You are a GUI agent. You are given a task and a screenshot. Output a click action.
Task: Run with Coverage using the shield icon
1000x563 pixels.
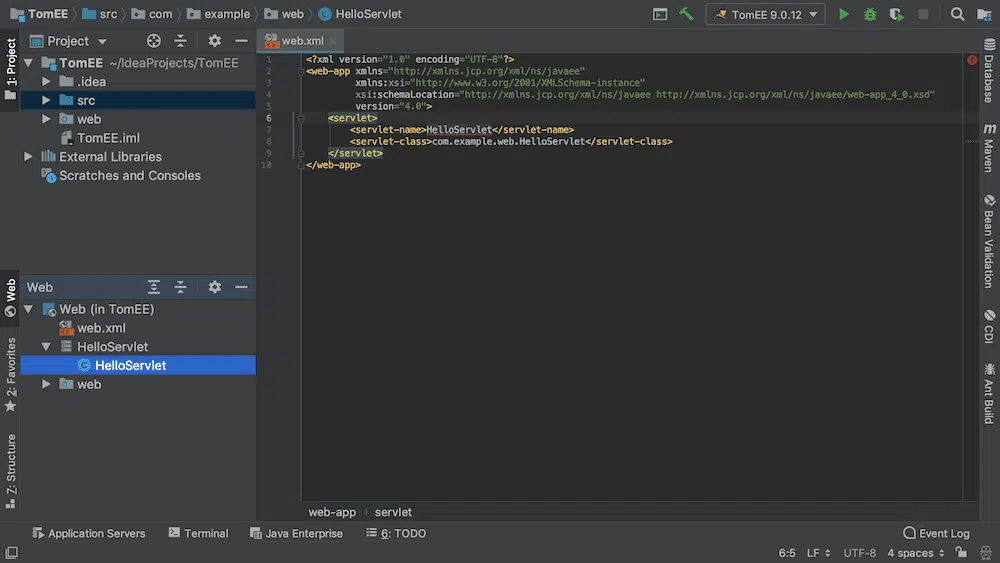[x=896, y=15]
